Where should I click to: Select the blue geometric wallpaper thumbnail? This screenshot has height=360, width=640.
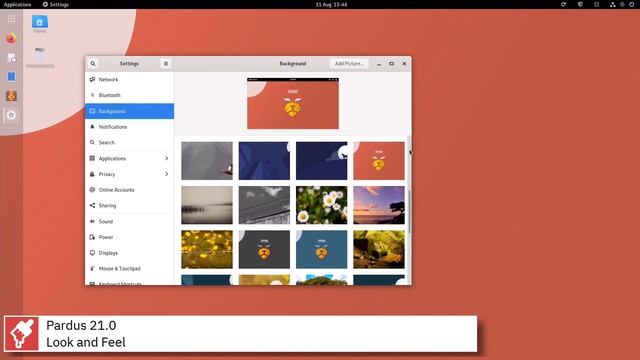pos(264,161)
